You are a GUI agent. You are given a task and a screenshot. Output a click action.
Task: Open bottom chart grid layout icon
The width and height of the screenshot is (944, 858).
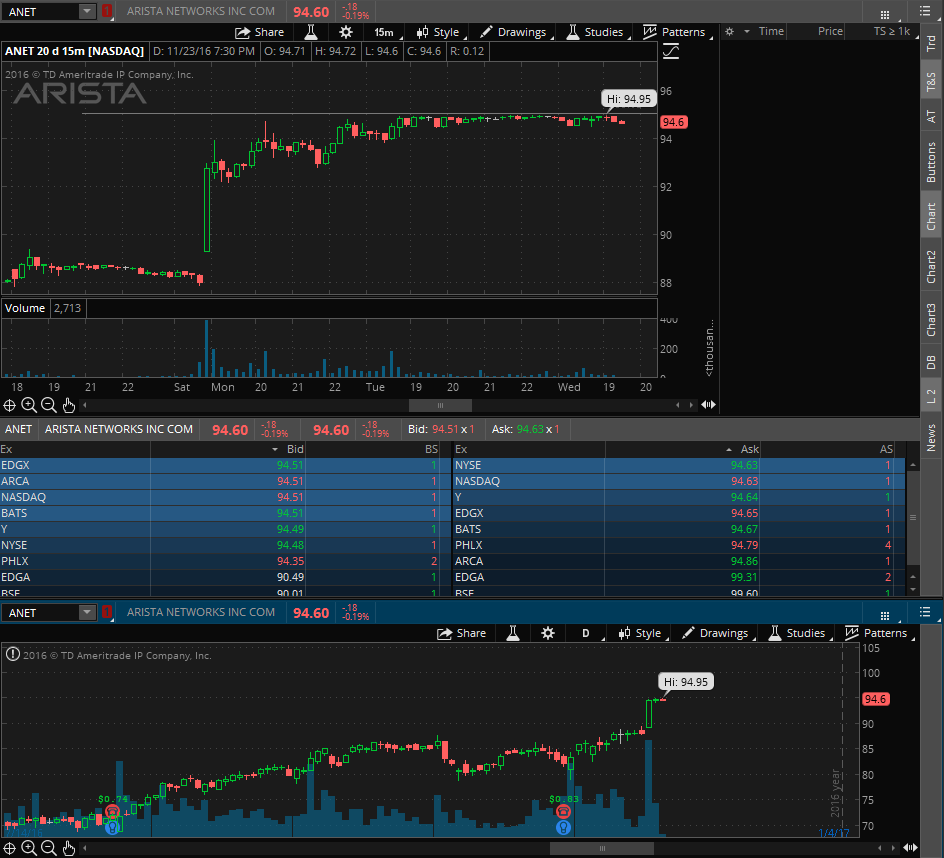[x=884, y=615]
